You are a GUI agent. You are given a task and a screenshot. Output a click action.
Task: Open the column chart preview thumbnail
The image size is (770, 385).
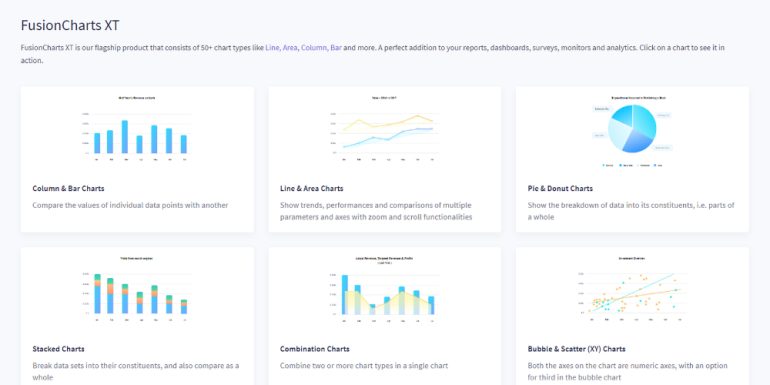137,129
